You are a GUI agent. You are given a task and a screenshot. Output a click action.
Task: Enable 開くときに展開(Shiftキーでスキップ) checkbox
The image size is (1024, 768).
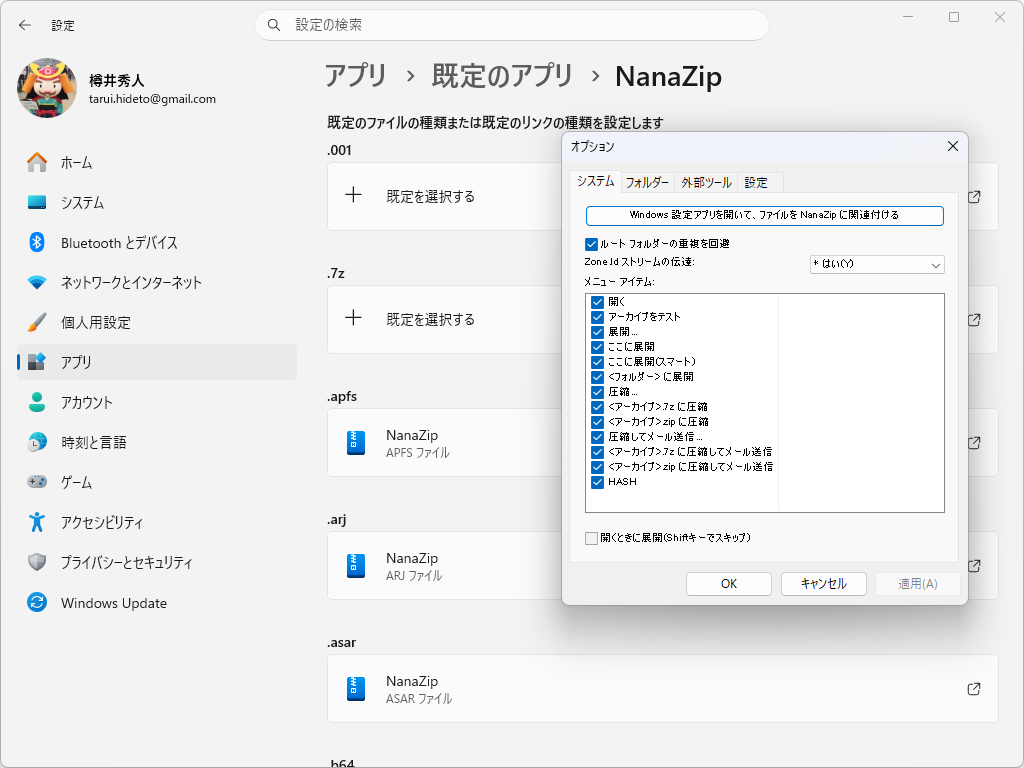(592, 538)
